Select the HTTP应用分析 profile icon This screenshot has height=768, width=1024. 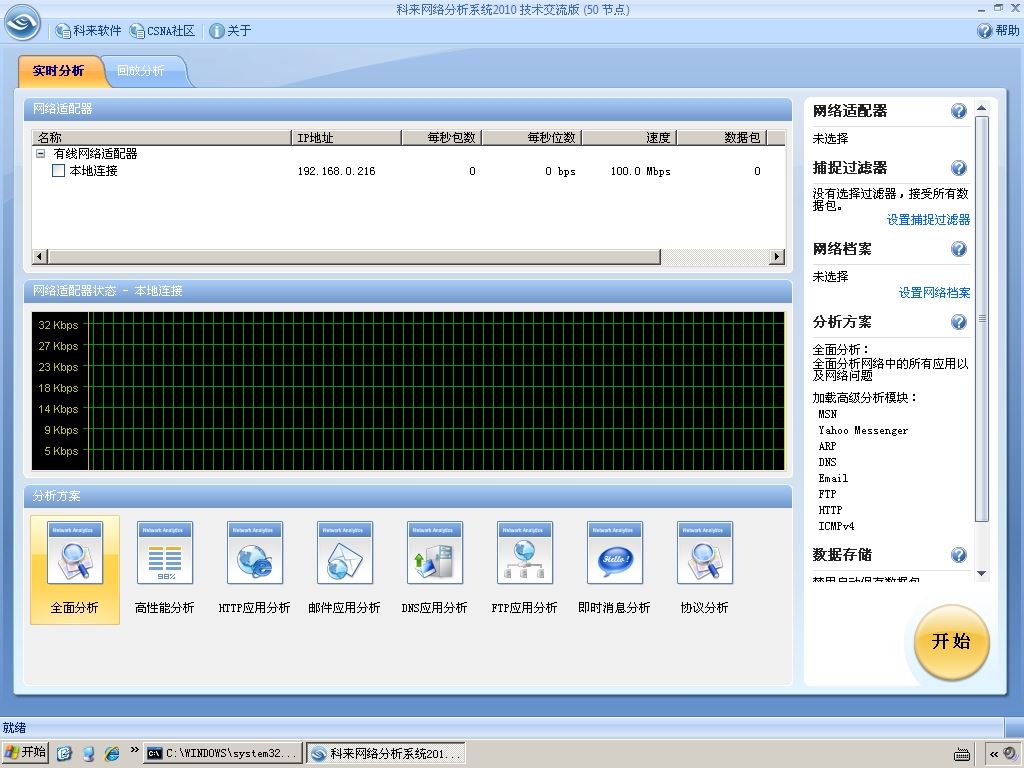click(255, 569)
